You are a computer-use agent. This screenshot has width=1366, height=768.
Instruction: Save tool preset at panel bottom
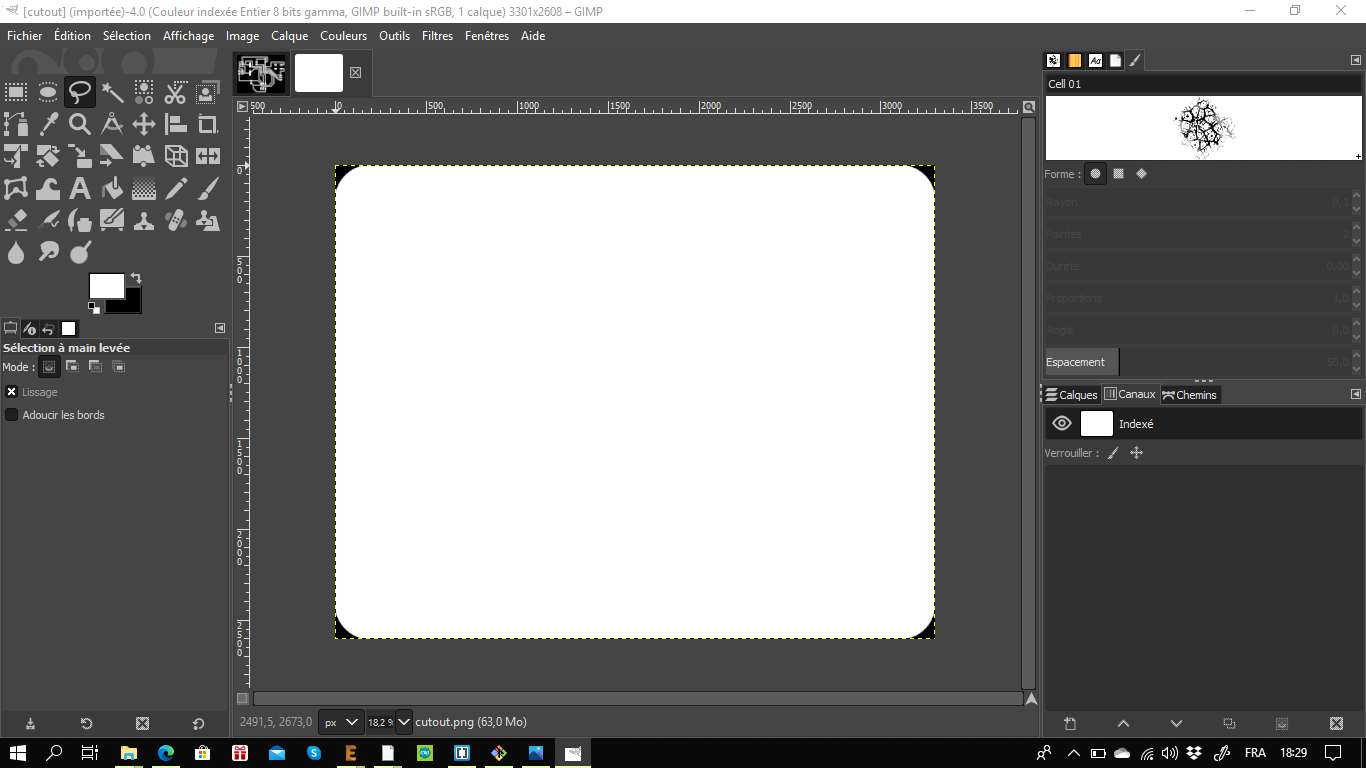click(30, 724)
